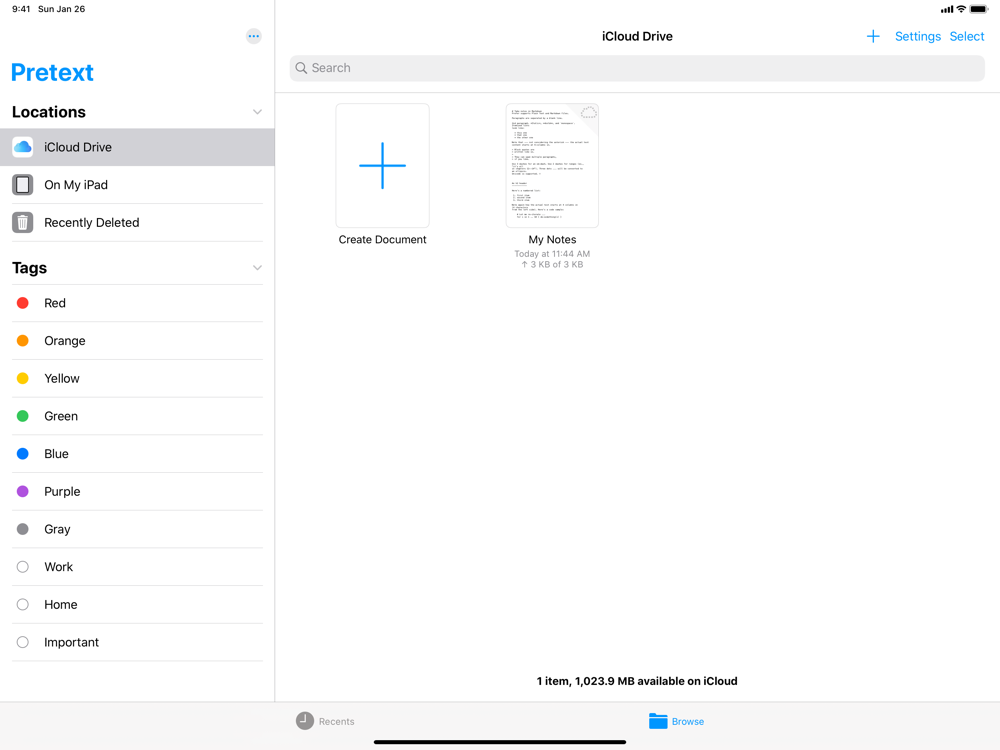Click the cloud upload badge on My Notes
The image size is (1000, 750).
point(588,113)
